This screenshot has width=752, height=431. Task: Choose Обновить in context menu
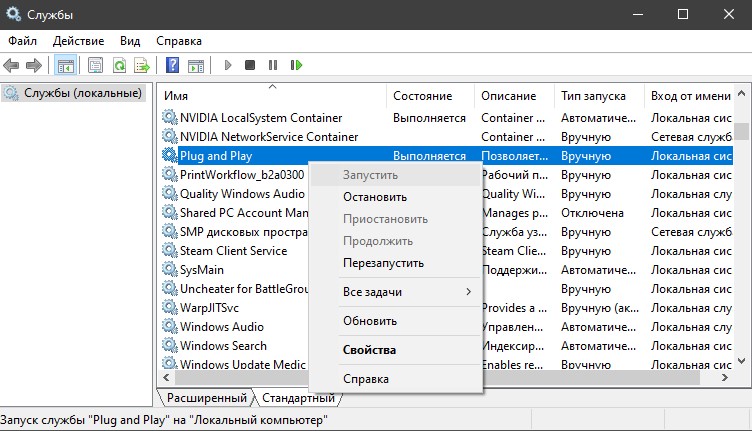click(395, 321)
